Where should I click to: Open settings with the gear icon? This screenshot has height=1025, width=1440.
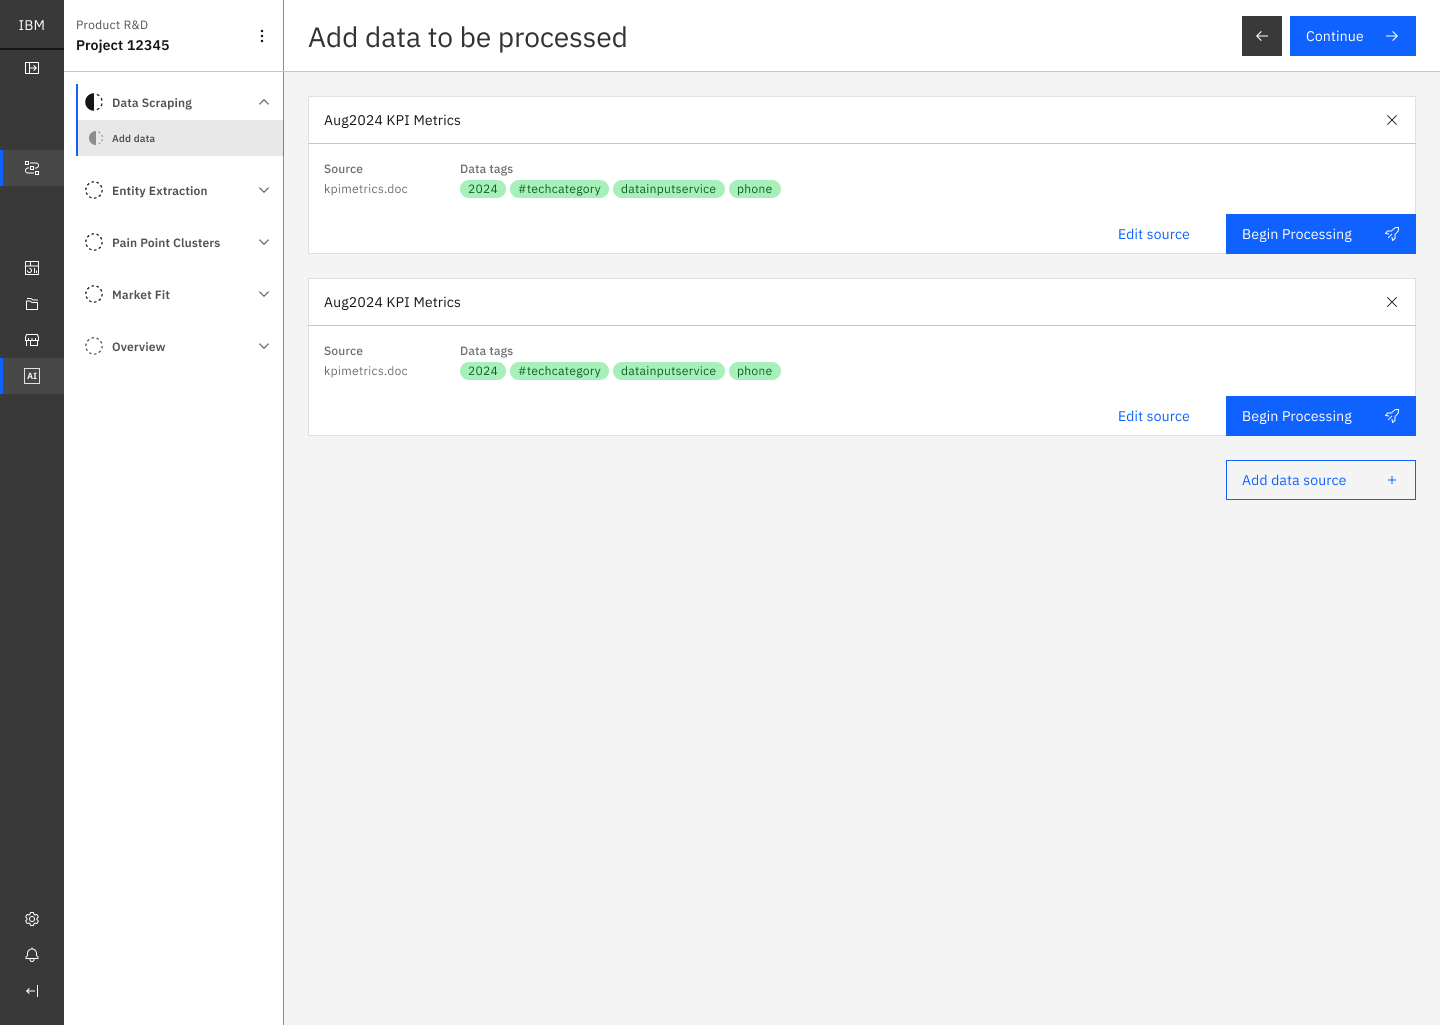[32, 919]
